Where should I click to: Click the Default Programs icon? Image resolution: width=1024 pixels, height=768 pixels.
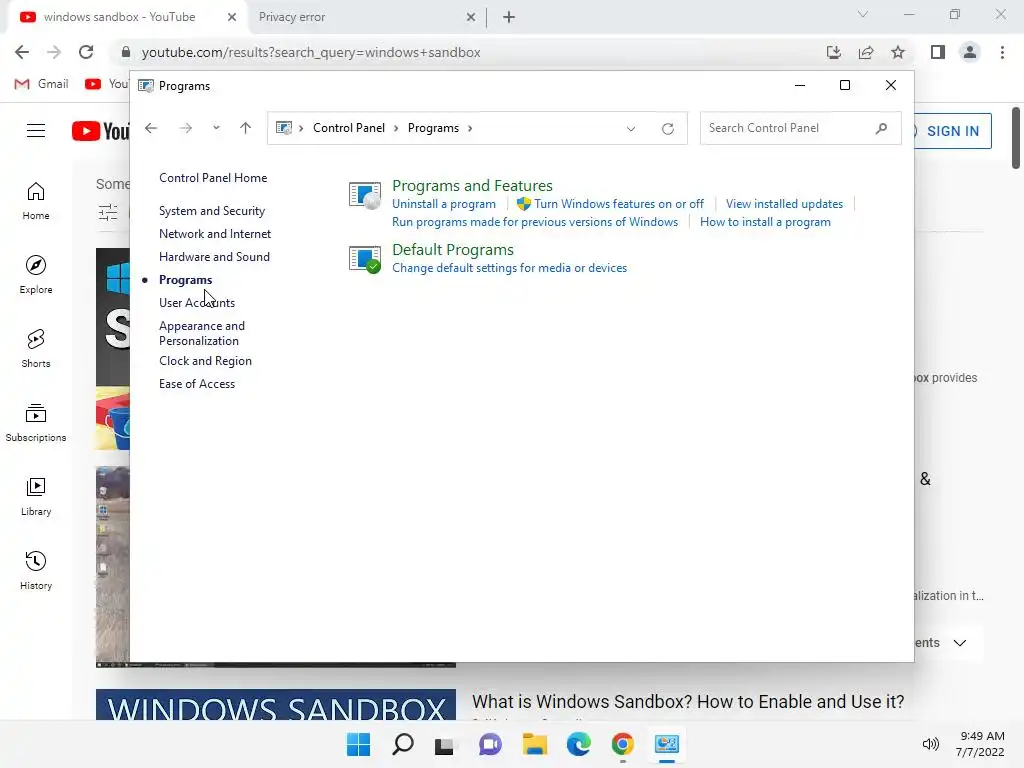(364, 259)
